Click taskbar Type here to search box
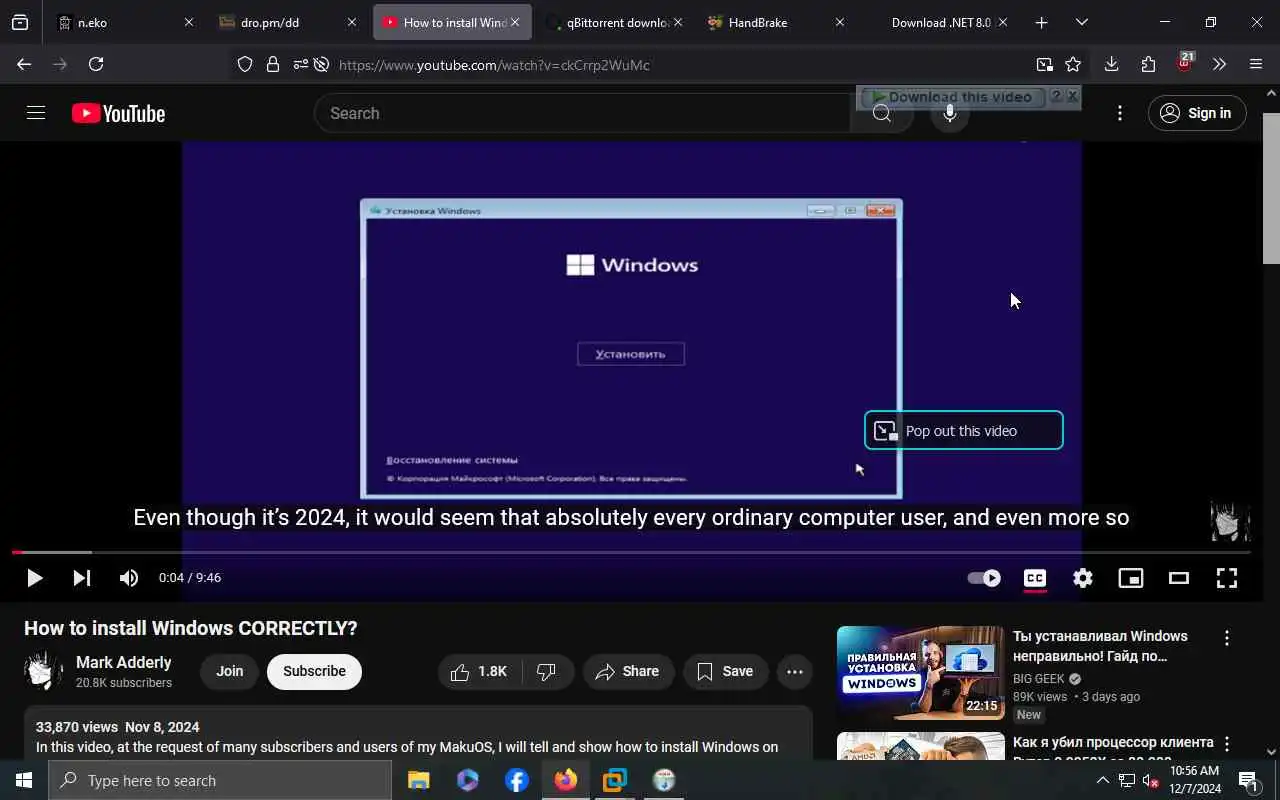 pyautogui.click(x=220, y=780)
